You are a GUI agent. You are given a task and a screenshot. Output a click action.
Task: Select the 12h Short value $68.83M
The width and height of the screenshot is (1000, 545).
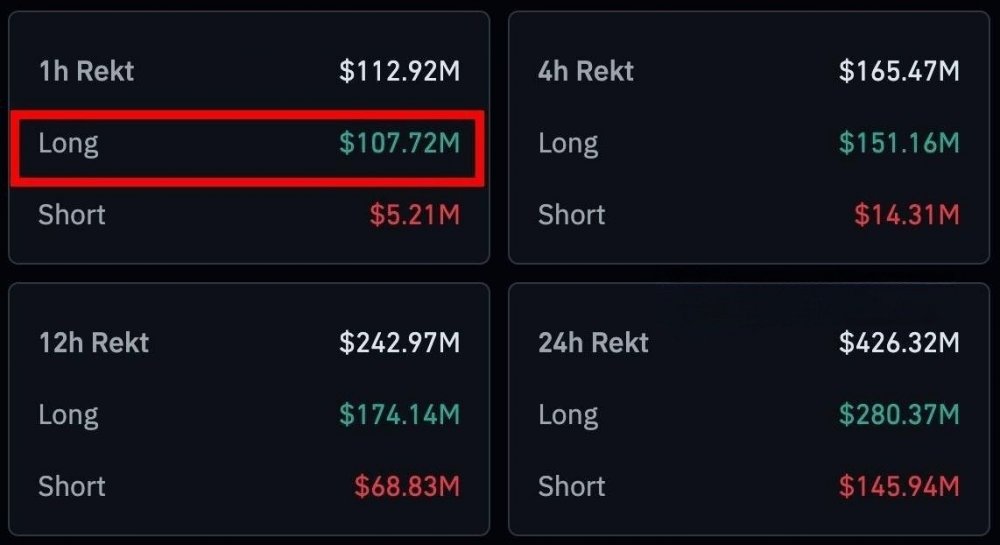[x=406, y=487]
